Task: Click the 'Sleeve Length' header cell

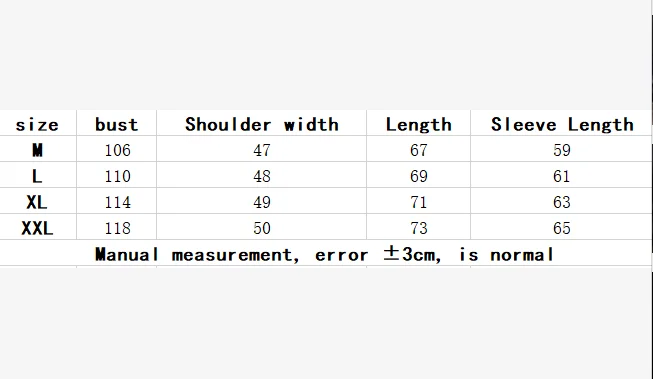Action: coord(562,125)
